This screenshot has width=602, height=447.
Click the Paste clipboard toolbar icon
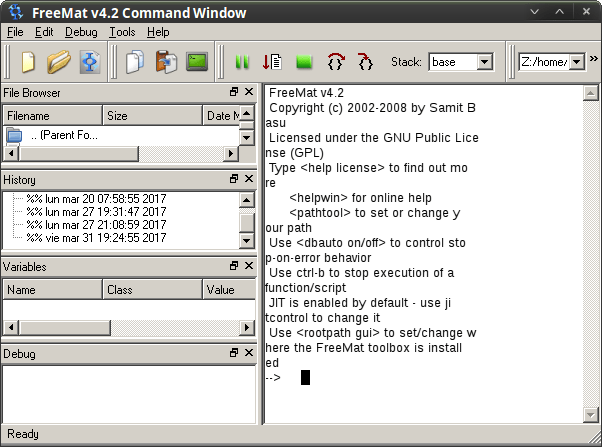point(166,62)
